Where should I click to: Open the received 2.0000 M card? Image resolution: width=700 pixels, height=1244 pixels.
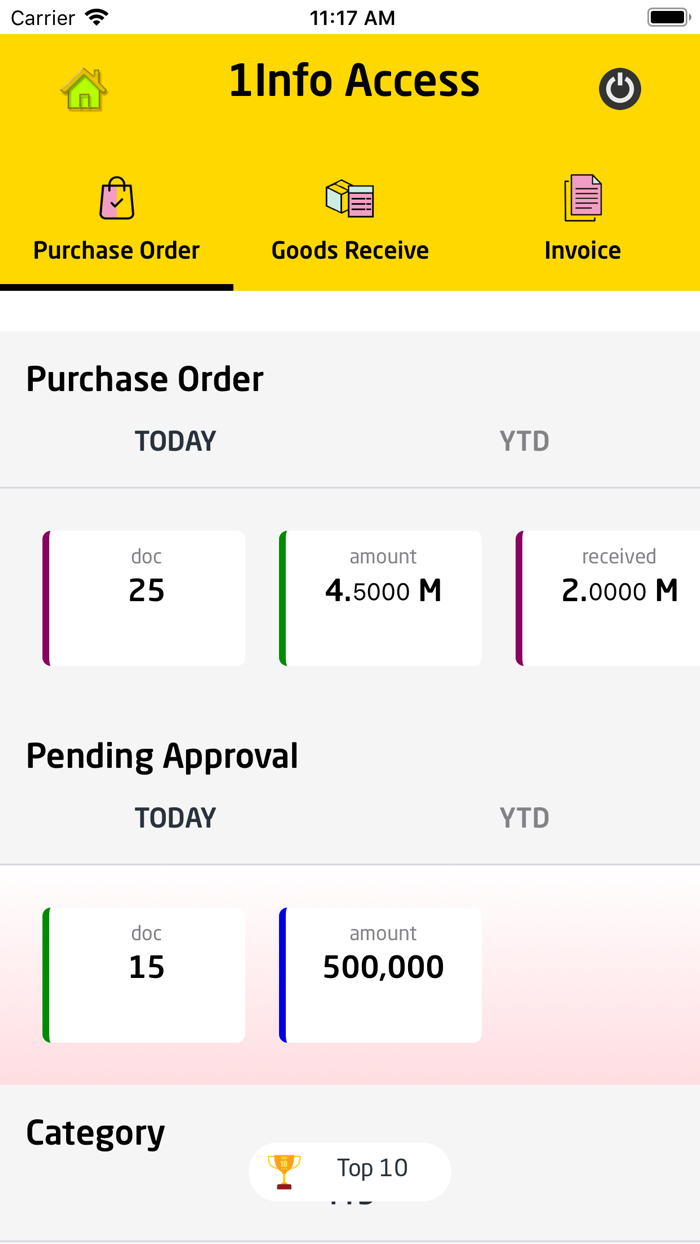(610, 598)
